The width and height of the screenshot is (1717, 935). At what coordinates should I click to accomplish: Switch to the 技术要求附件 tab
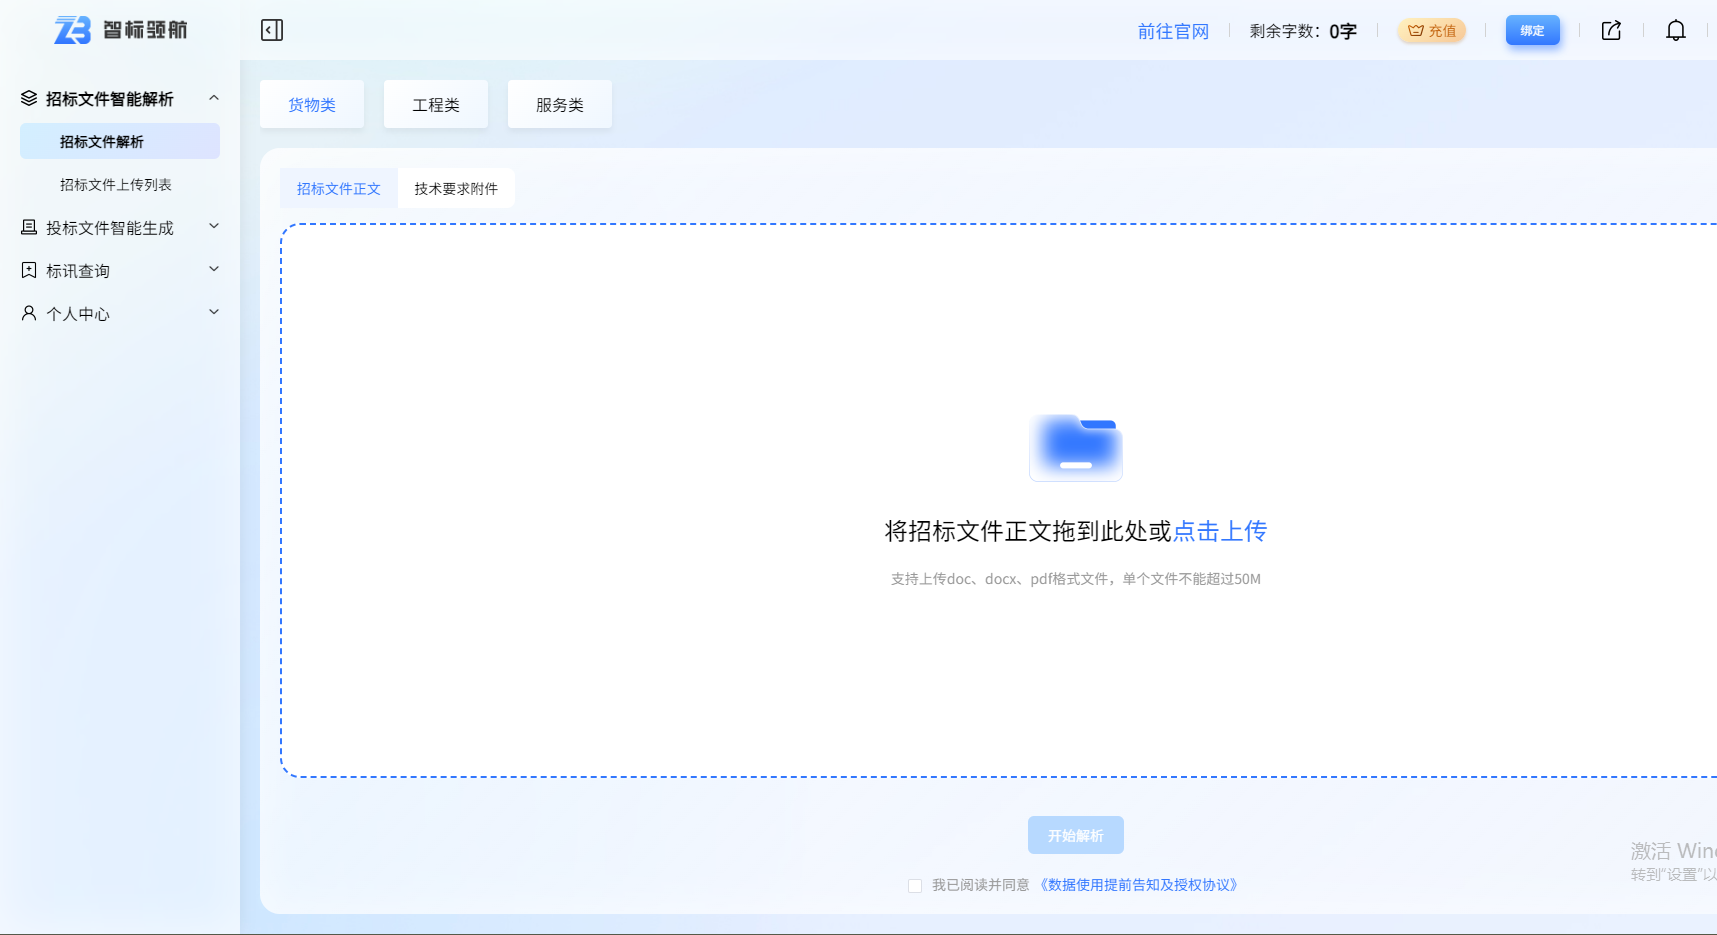point(456,188)
